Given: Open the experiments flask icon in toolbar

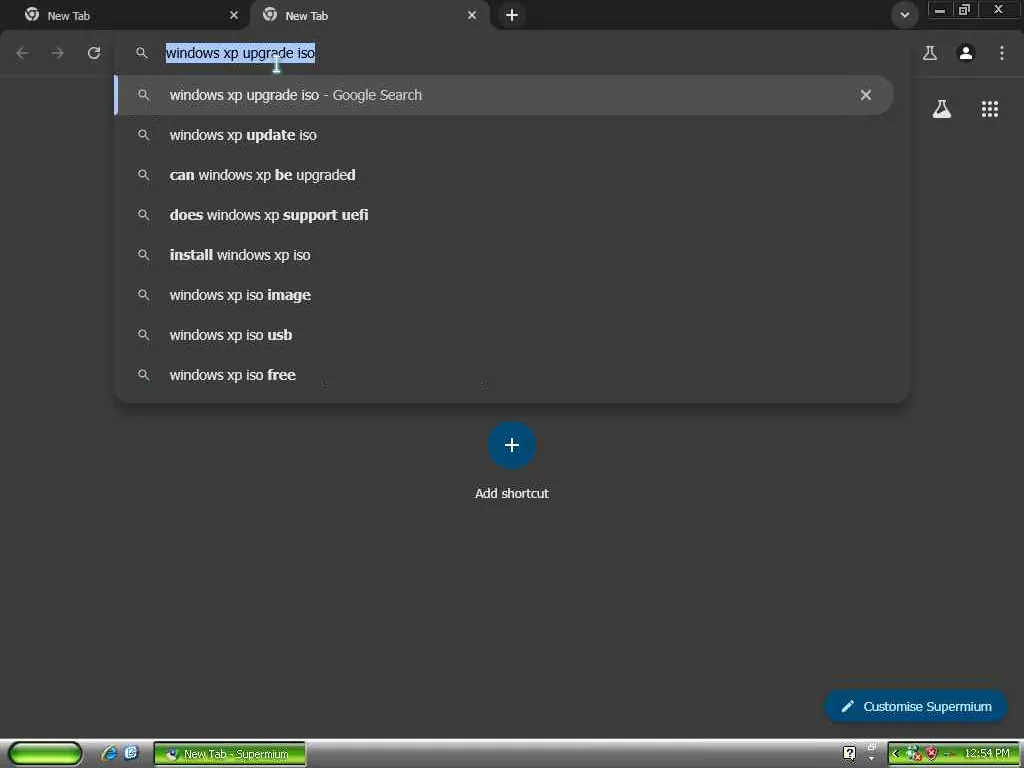Looking at the screenshot, I should [x=930, y=53].
